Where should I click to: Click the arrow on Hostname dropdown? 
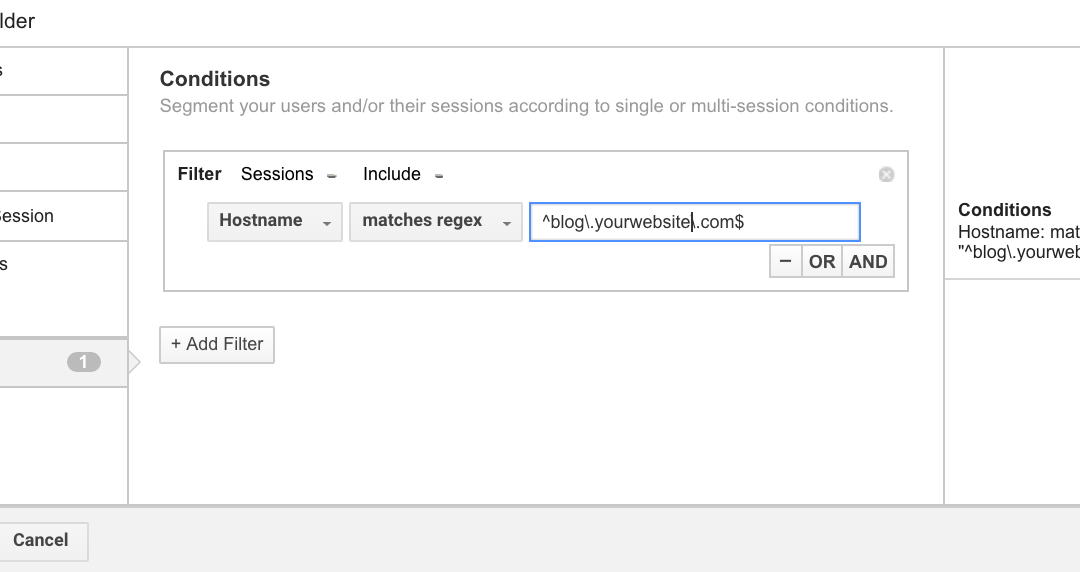[327, 223]
